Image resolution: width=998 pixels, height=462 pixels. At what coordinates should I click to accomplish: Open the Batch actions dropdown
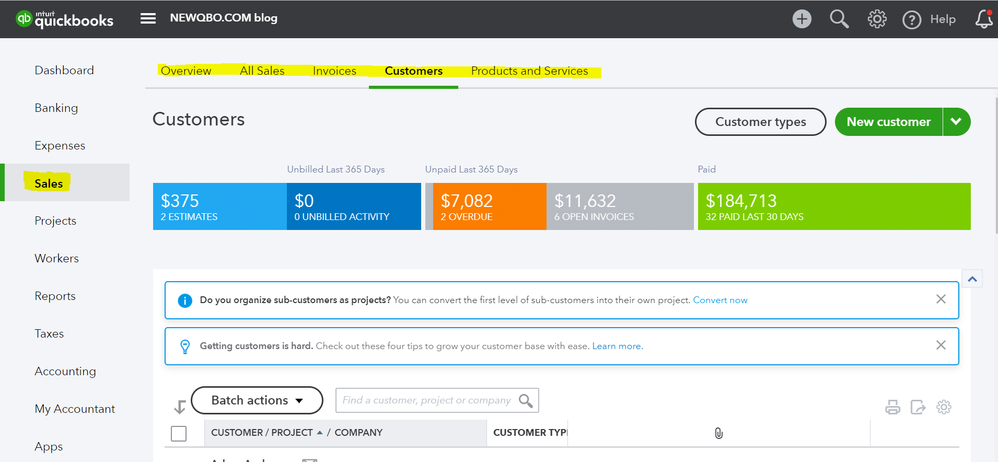pyautogui.click(x=257, y=400)
